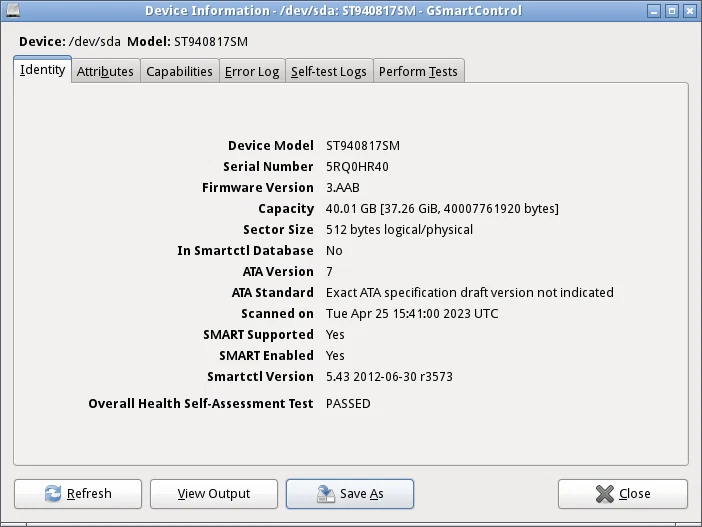Click the Close button

point(623,494)
